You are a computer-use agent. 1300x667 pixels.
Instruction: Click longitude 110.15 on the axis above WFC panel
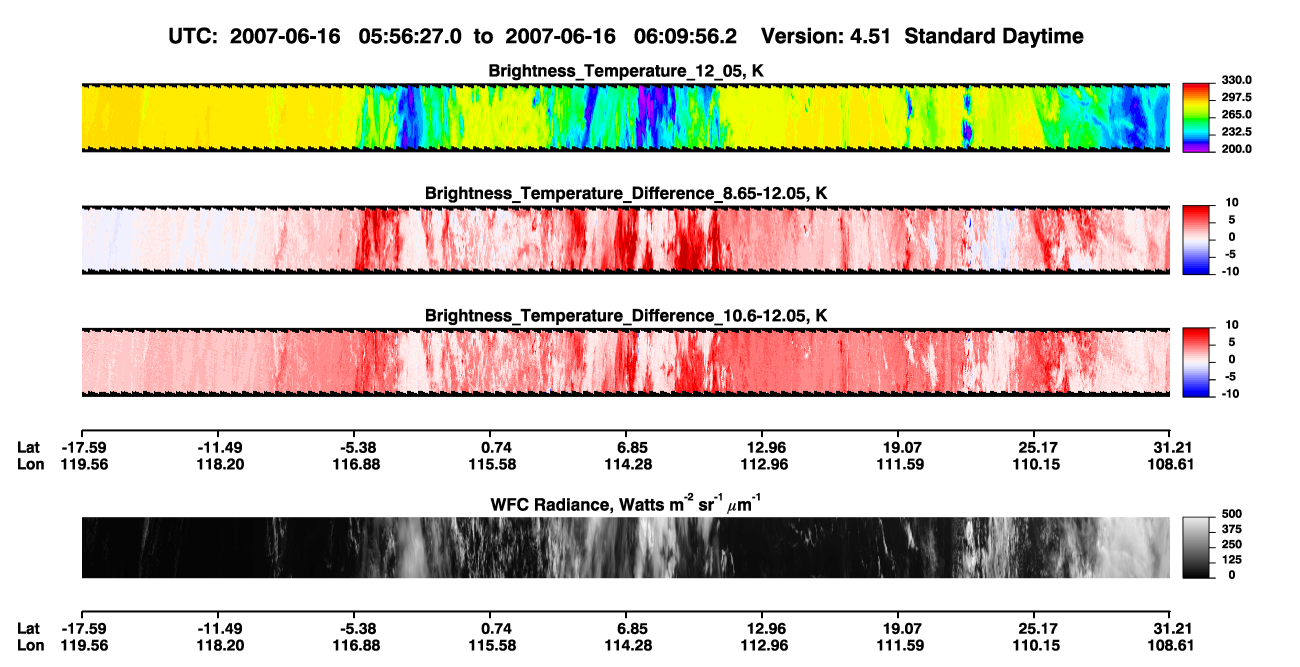pyautogui.click(x=1037, y=465)
